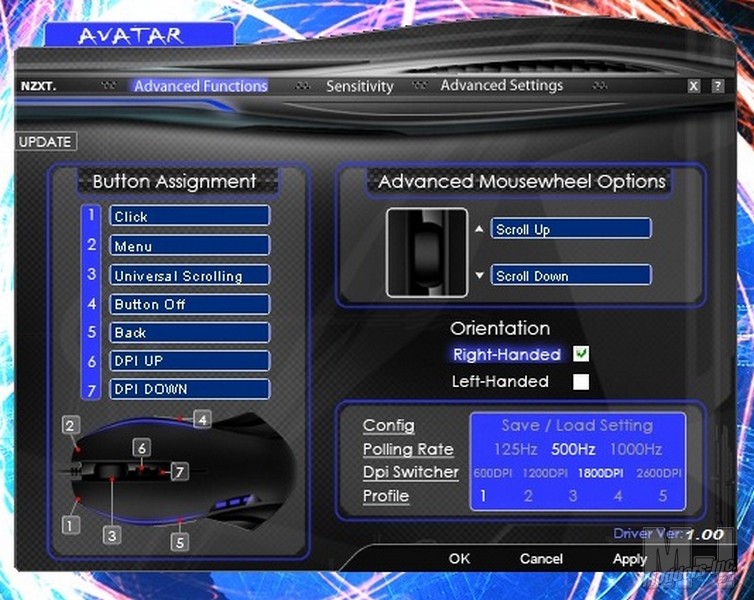This screenshot has height=600, width=754.
Task: Open the Advanced Functions tab
Action: pyautogui.click(x=201, y=86)
